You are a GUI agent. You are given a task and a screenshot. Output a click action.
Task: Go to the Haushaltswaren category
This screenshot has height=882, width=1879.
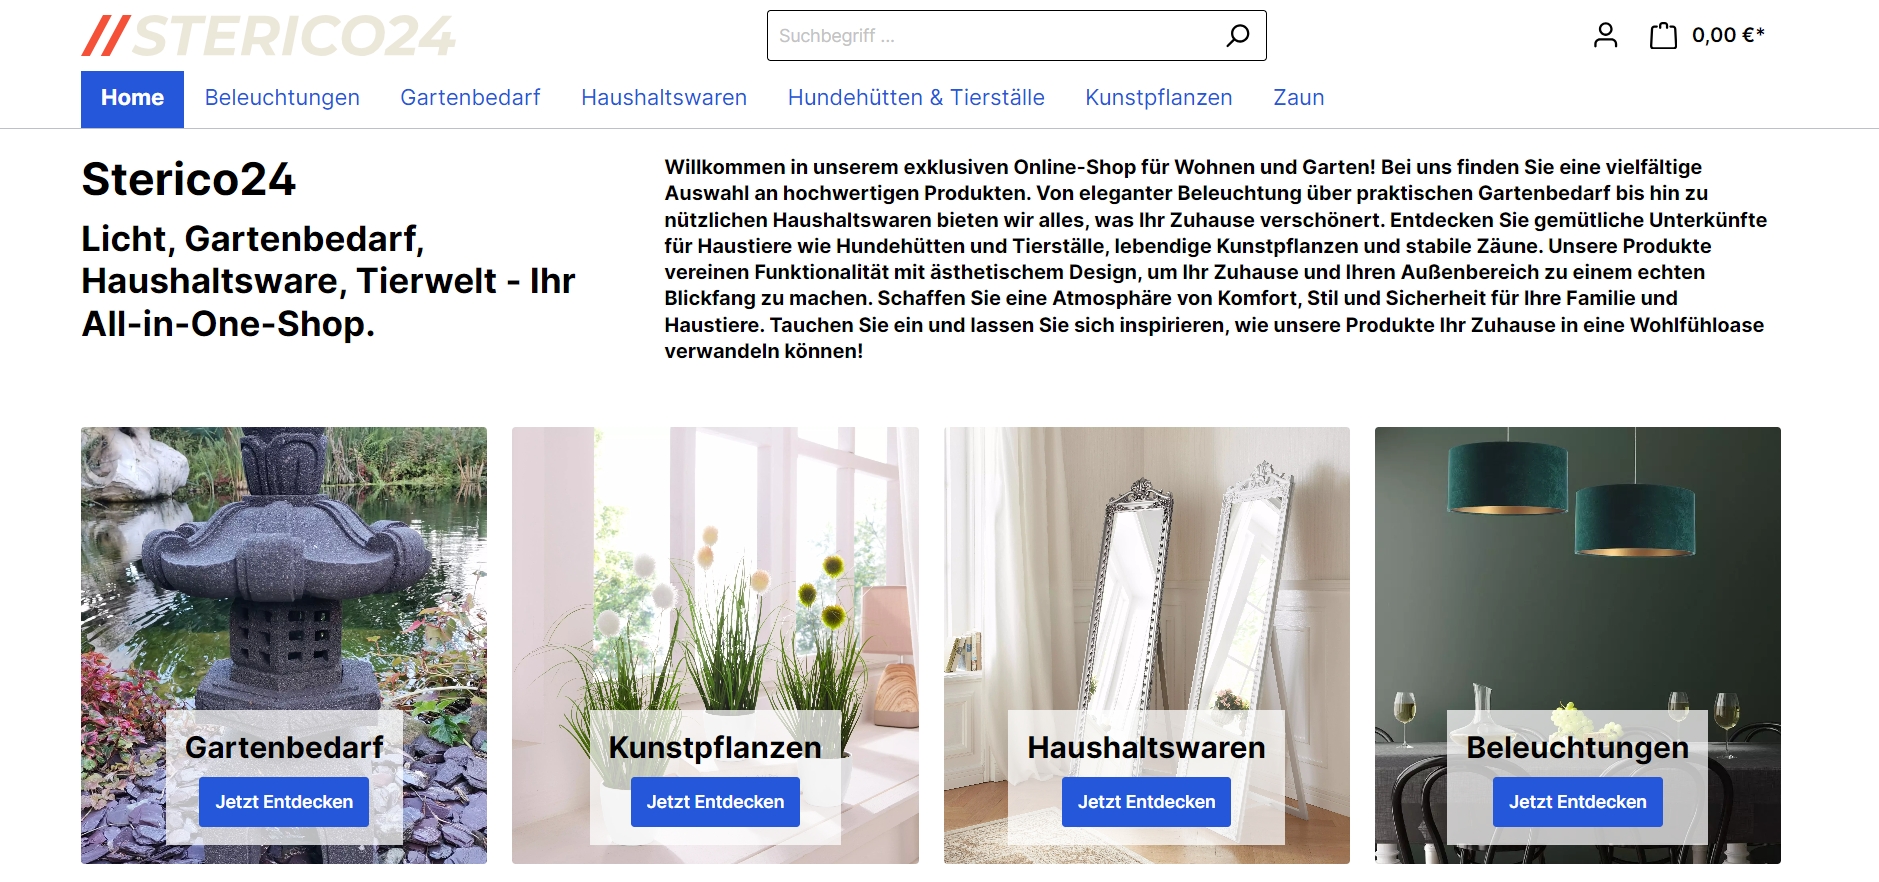(x=664, y=98)
